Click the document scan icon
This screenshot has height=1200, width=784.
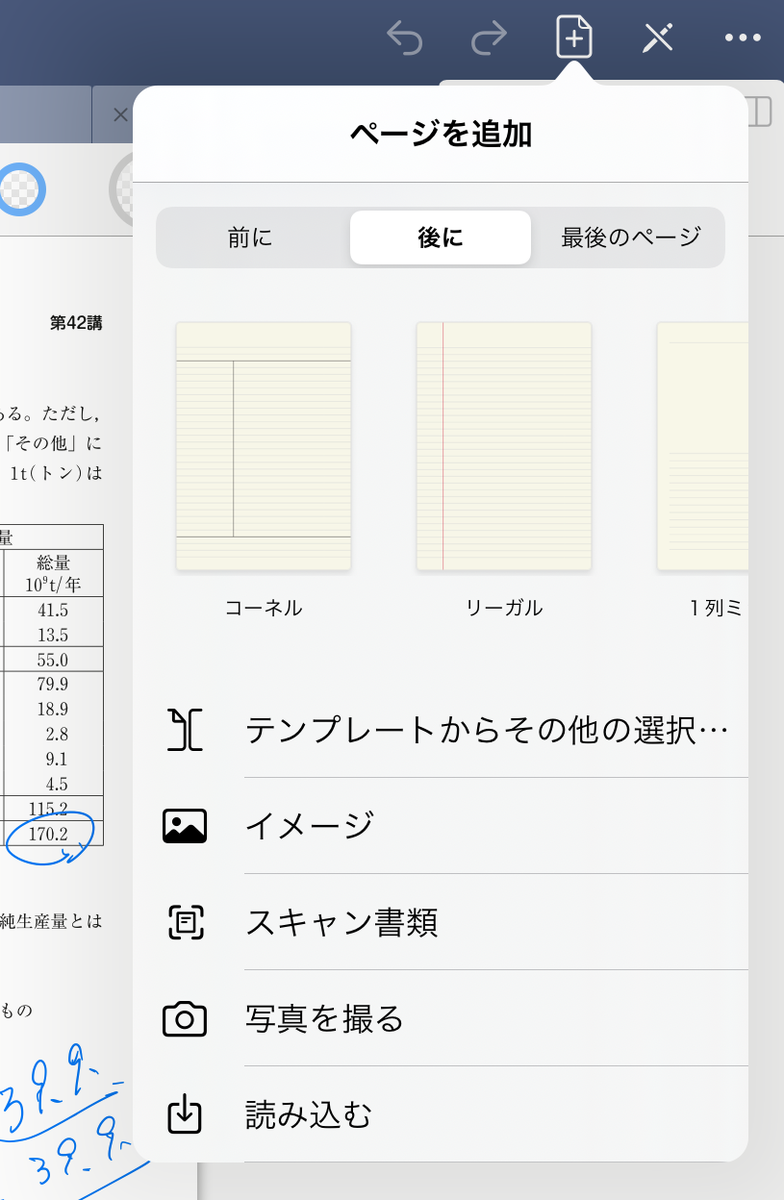click(185, 922)
